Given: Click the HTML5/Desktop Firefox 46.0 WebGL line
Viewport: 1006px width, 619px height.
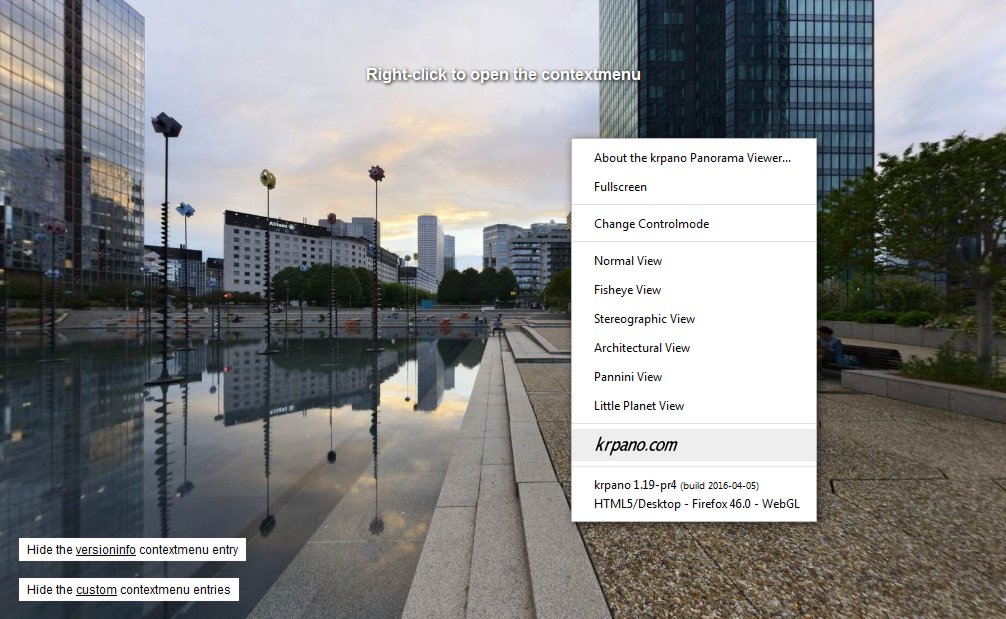Looking at the screenshot, I should pyautogui.click(x=696, y=504).
